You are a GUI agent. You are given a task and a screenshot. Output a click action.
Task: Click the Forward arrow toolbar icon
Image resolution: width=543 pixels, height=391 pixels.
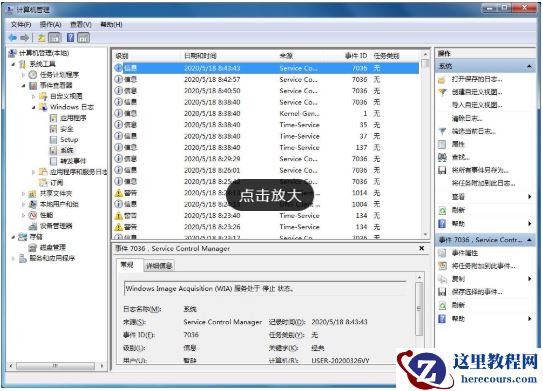pyautogui.click(x=25, y=37)
